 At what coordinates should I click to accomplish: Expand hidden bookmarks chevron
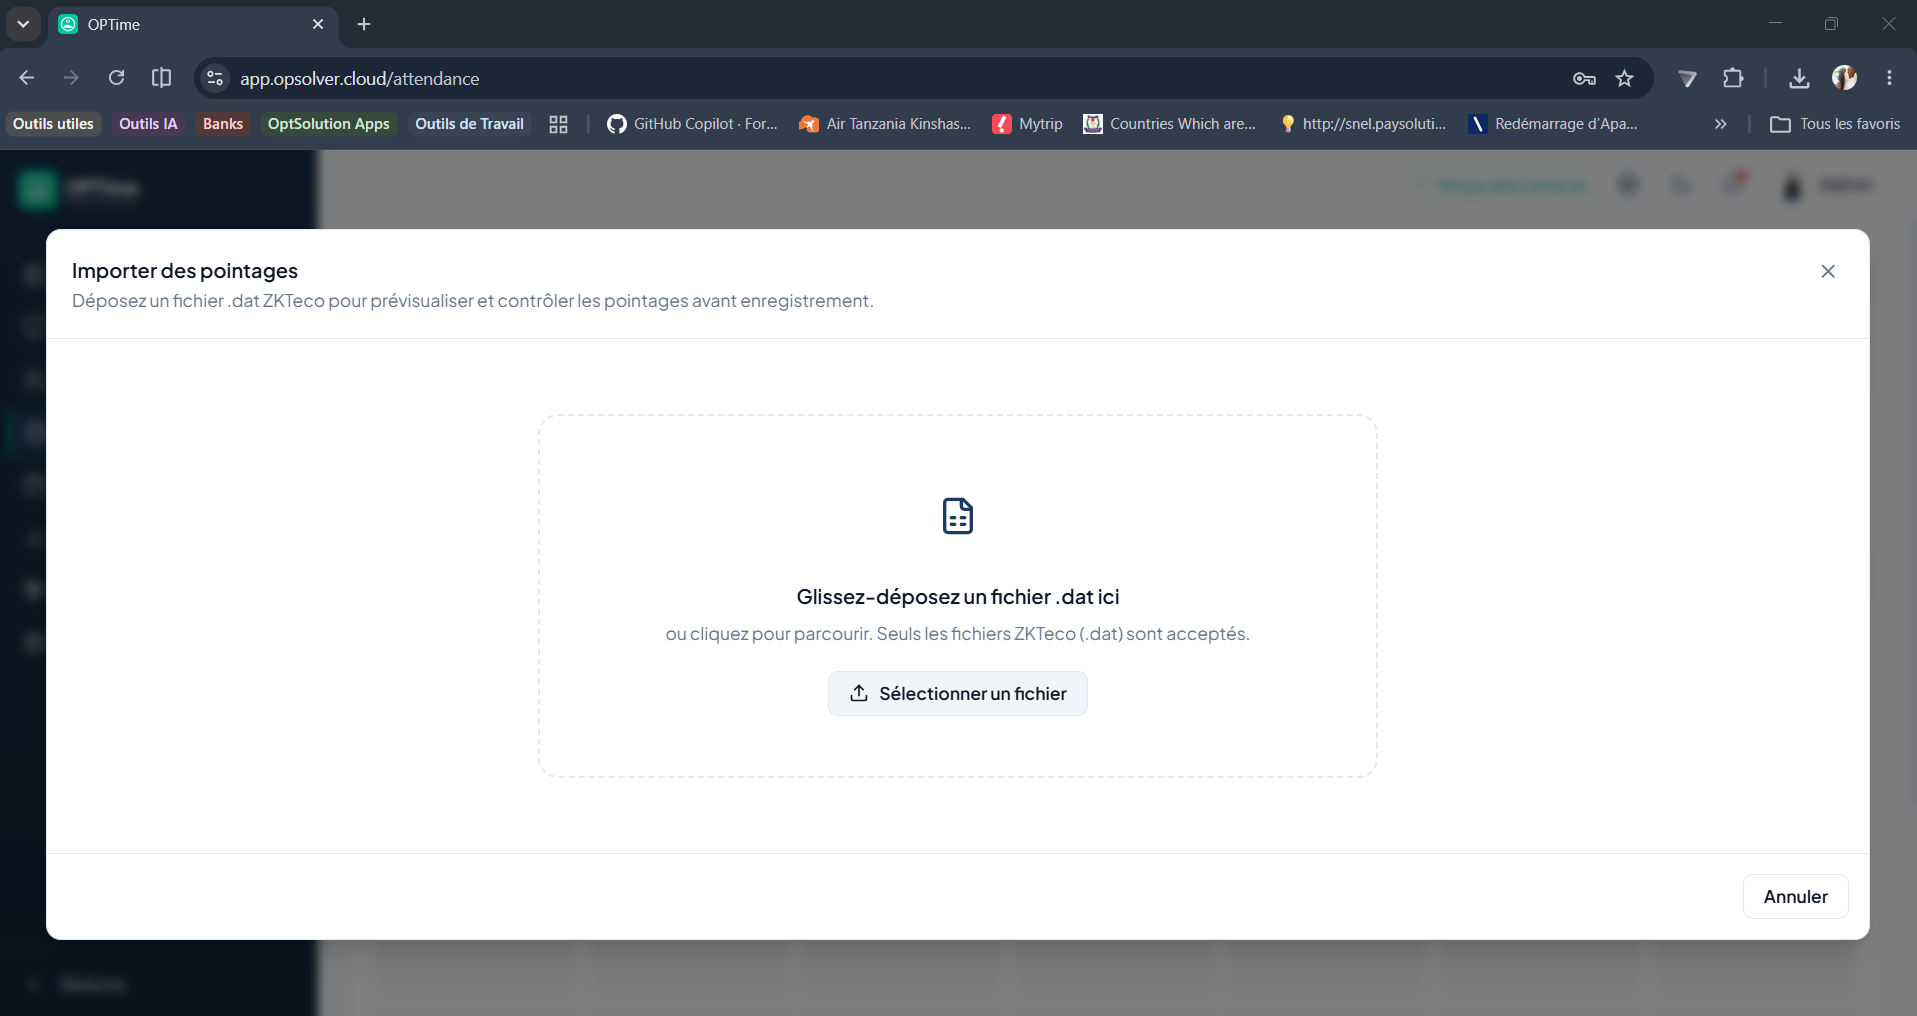click(x=1720, y=124)
